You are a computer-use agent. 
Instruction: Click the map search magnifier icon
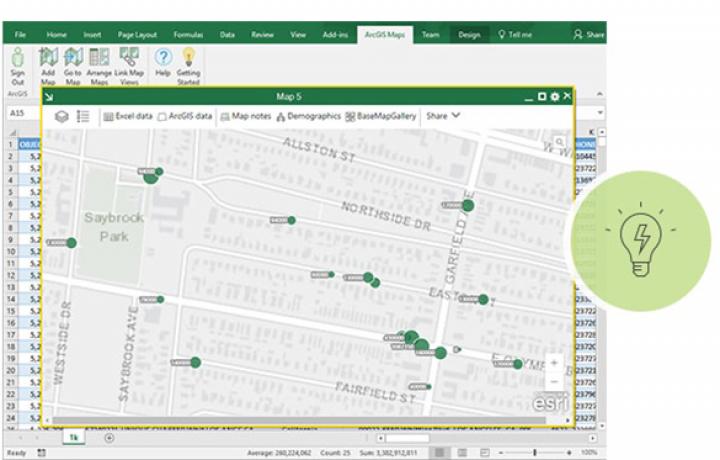coord(559,142)
